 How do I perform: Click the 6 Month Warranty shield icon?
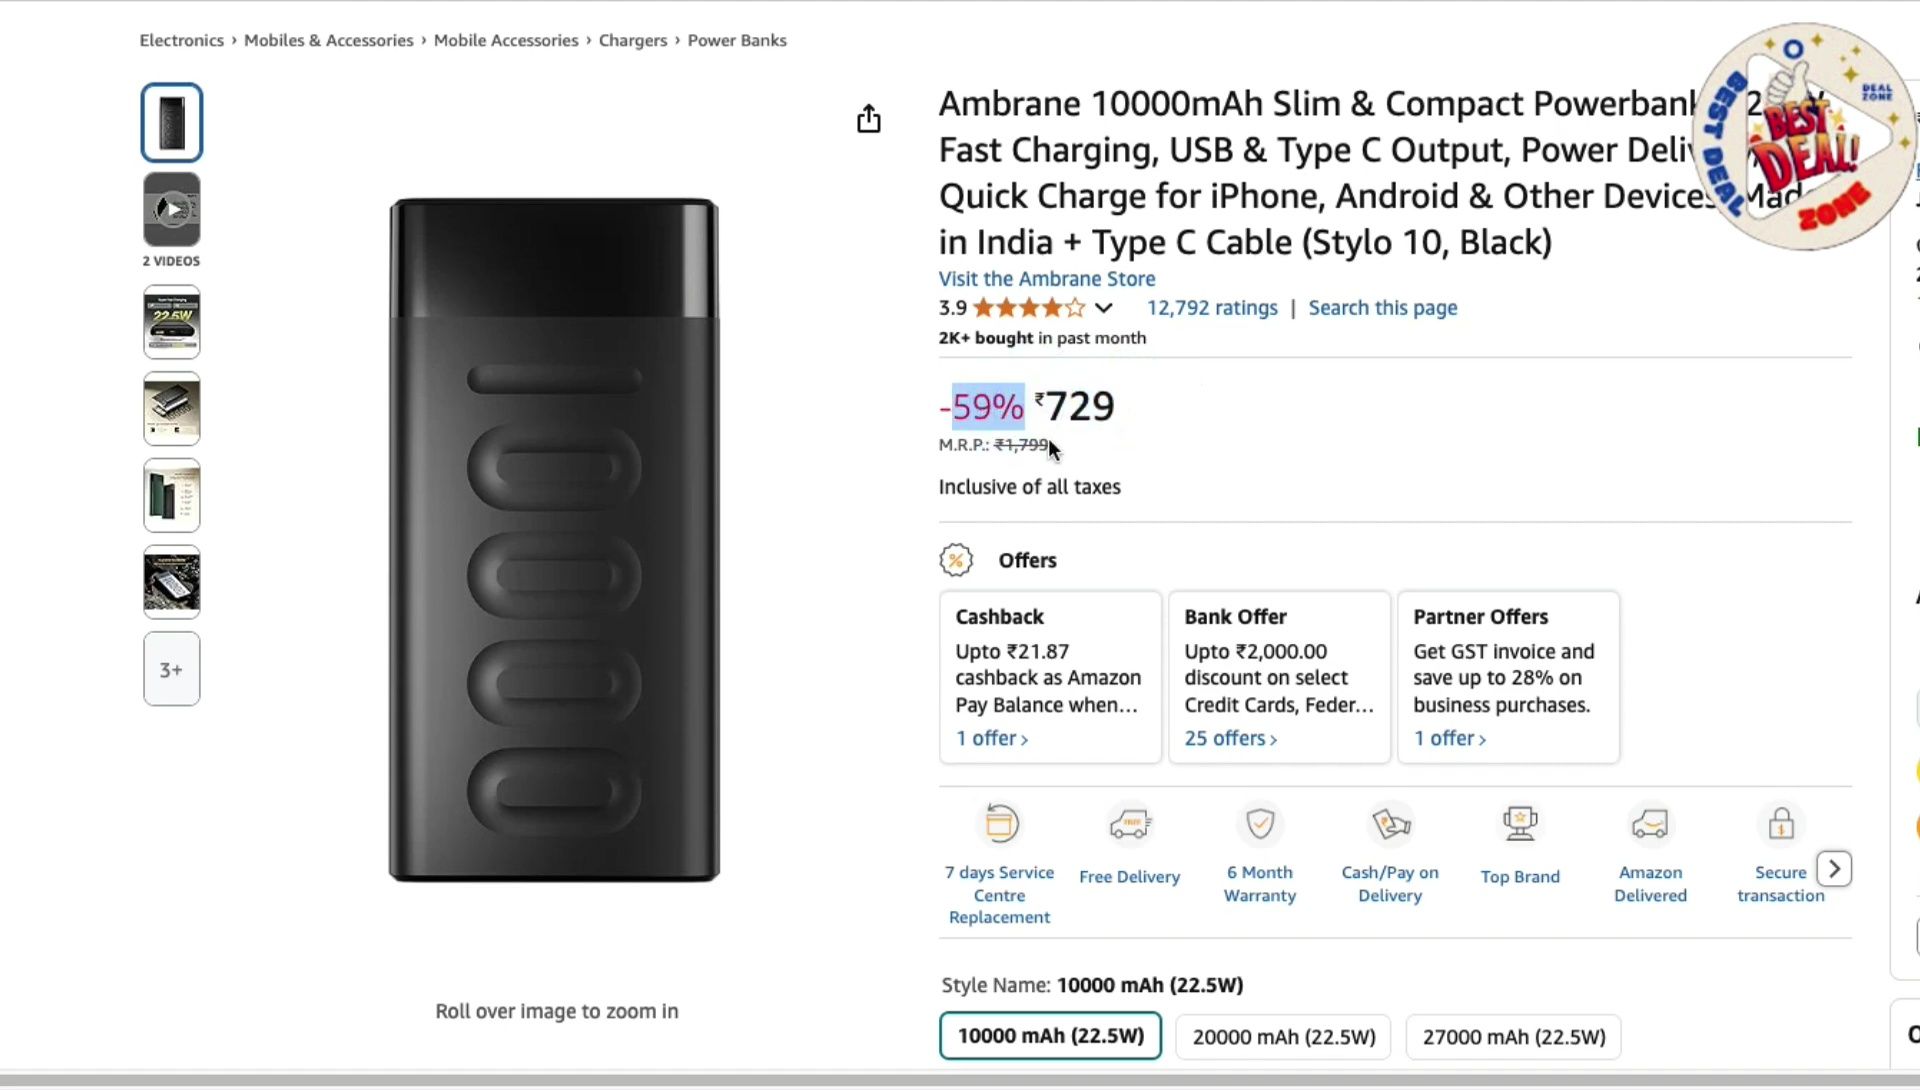(1260, 824)
